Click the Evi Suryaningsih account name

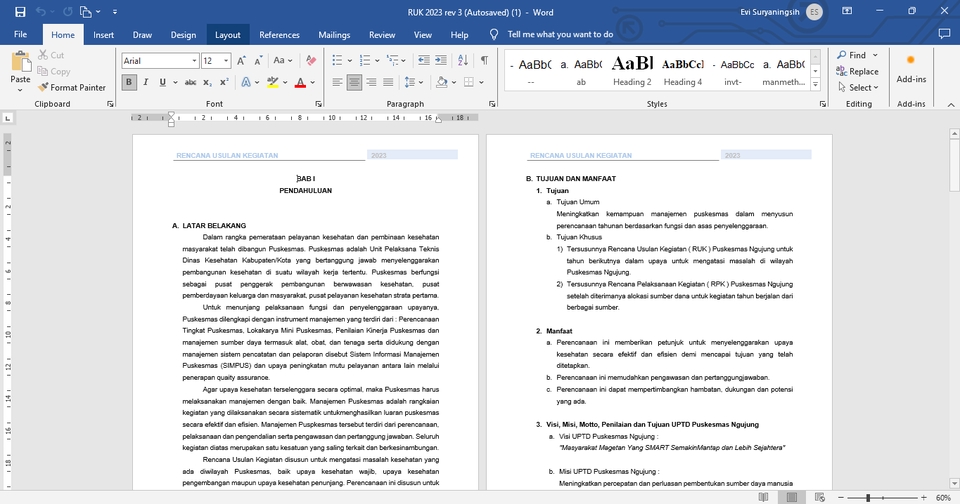770,12
